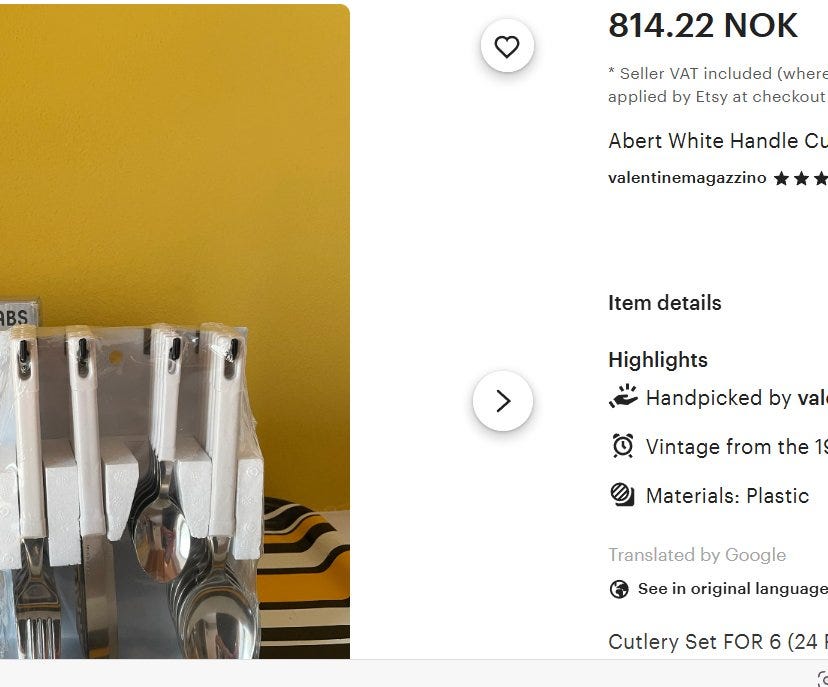Click the Seller VAT included notice
The image size is (828, 687).
point(718,85)
